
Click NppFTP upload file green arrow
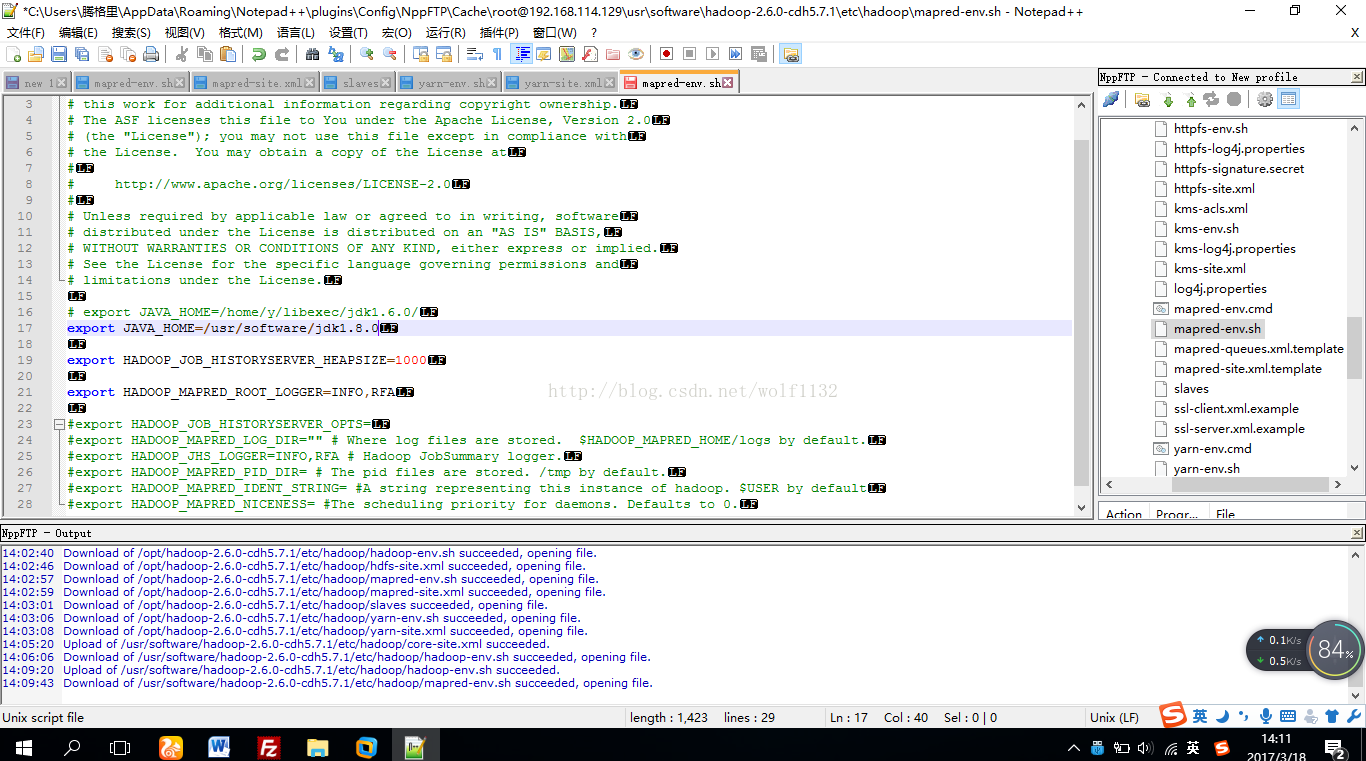[x=1190, y=99]
